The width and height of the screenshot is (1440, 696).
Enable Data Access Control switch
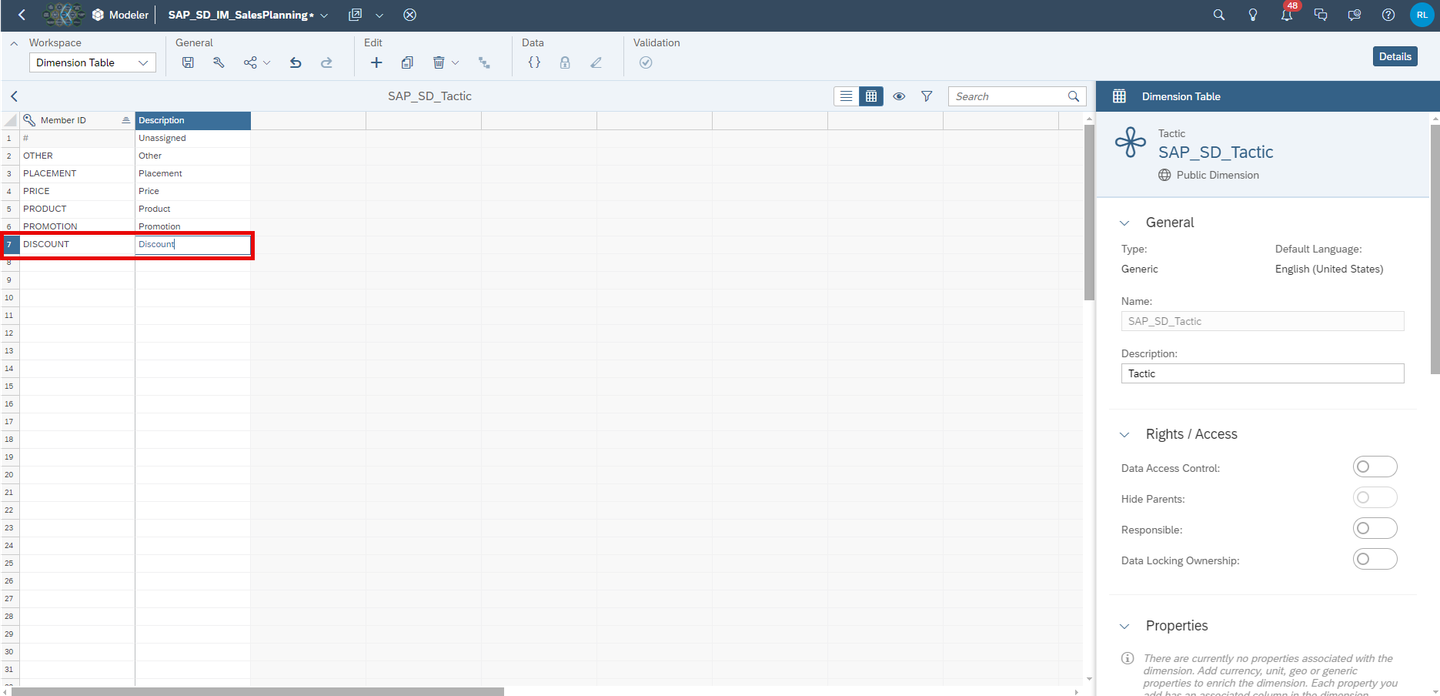pyautogui.click(x=1375, y=467)
